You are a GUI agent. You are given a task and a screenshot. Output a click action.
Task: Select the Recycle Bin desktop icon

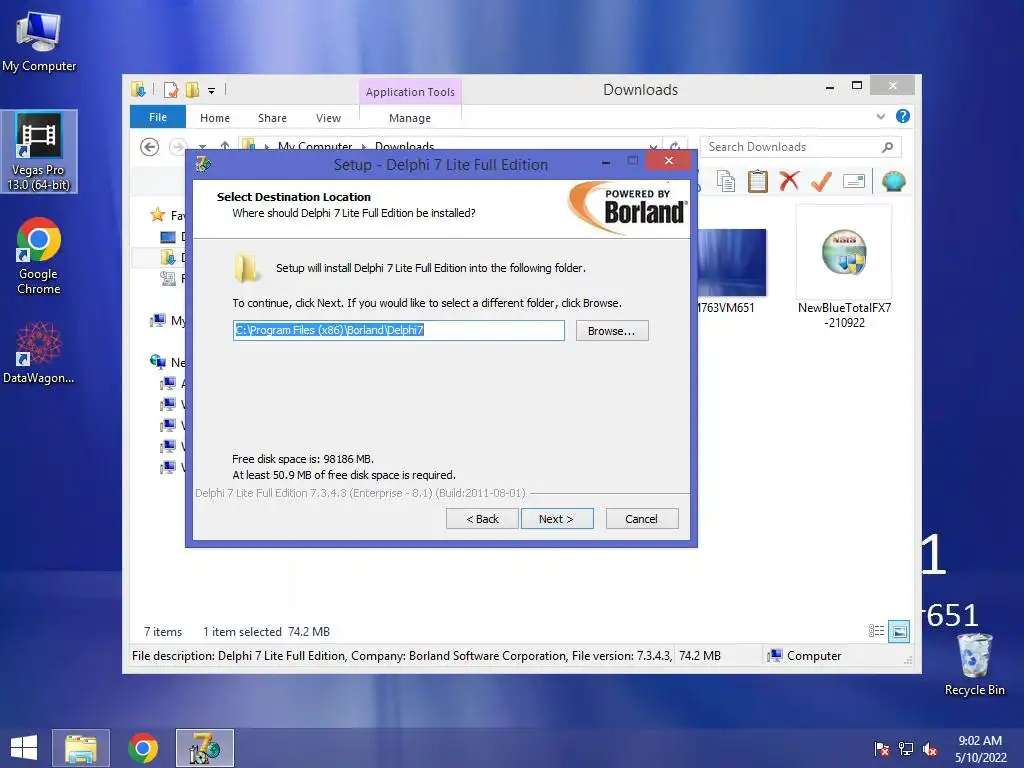tap(974, 664)
